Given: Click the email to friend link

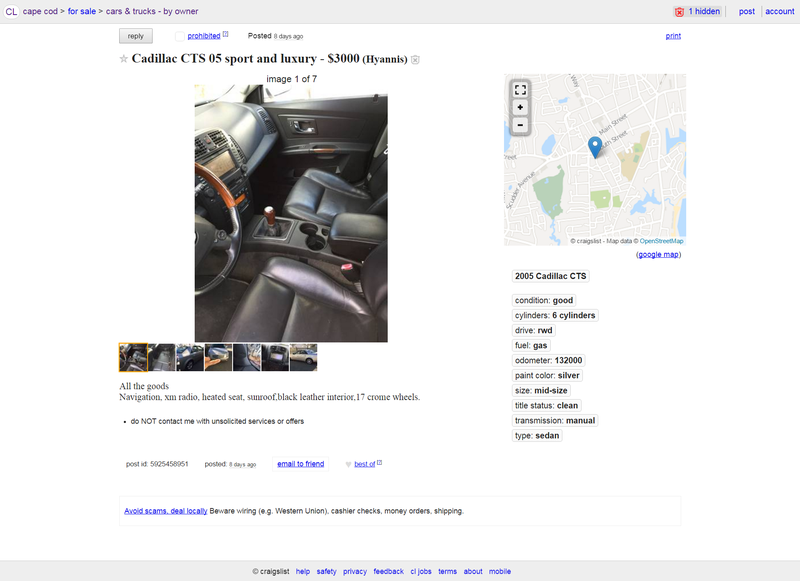Looking at the screenshot, I should (301, 464).
